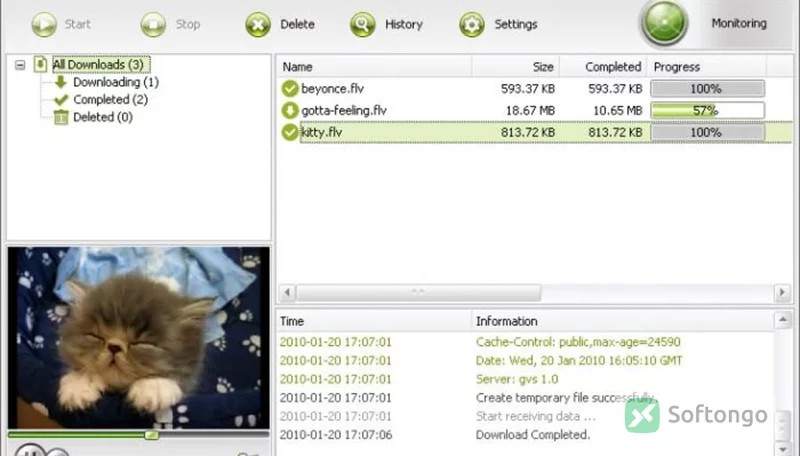The image size is (800, 456).
Task: Click the Date: Wed, 20 Jan 2010 log entry
Action: 579,361
